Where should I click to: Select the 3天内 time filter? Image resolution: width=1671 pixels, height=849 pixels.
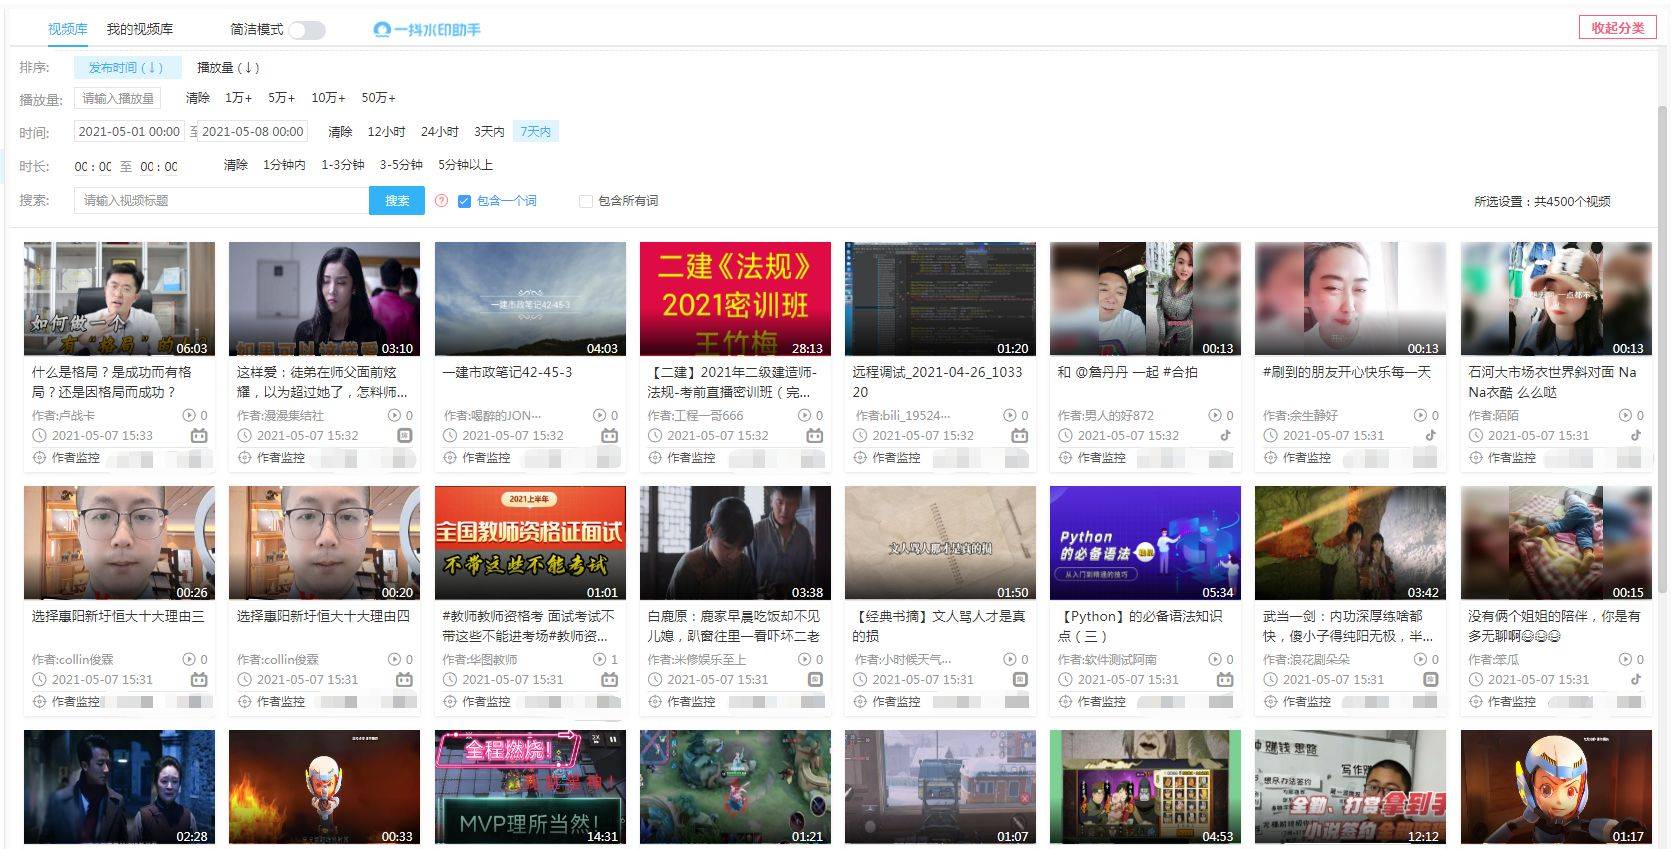(489, 132)
